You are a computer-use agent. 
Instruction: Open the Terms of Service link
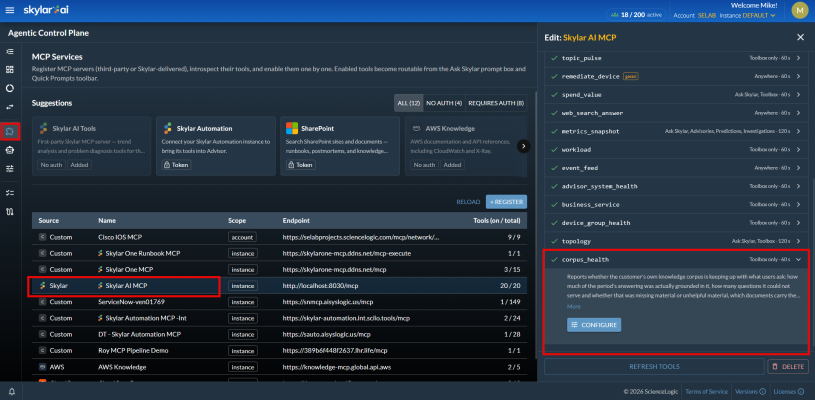pyautogui.click(x=707, y=391)
